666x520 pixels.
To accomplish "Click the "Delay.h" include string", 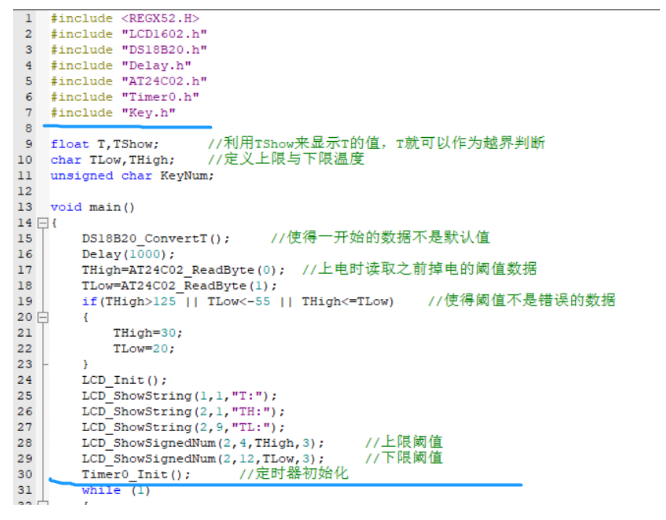I will point(156,65).
